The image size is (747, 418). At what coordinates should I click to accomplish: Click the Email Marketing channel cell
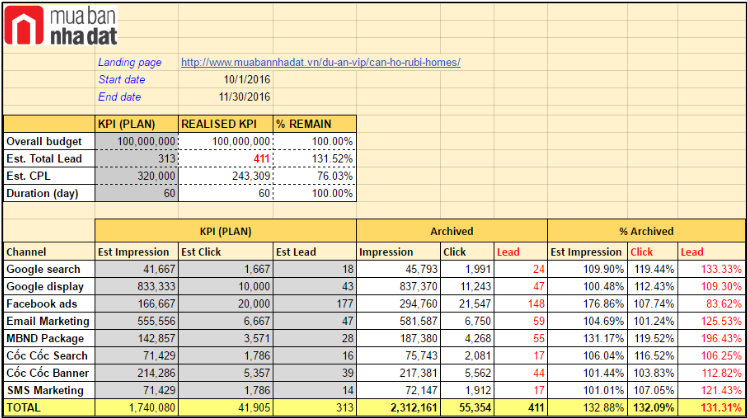click(x=47, y=320)
